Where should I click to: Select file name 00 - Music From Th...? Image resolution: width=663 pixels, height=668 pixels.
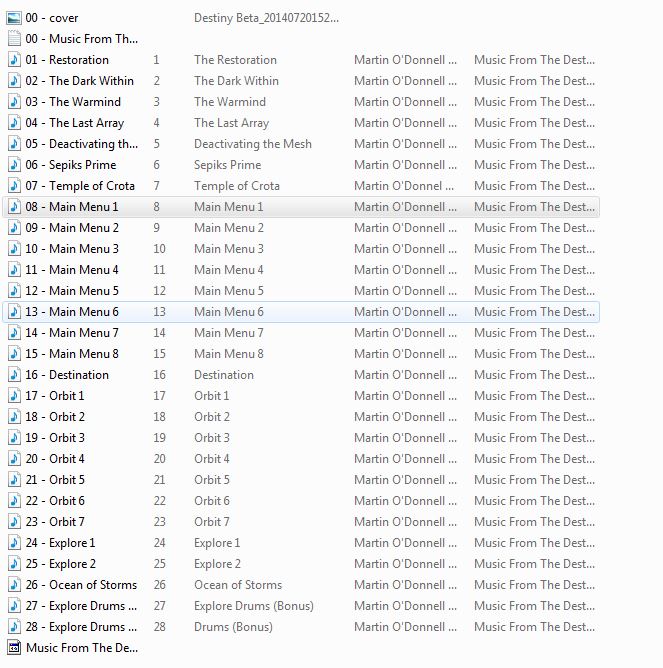coord(81,39)
